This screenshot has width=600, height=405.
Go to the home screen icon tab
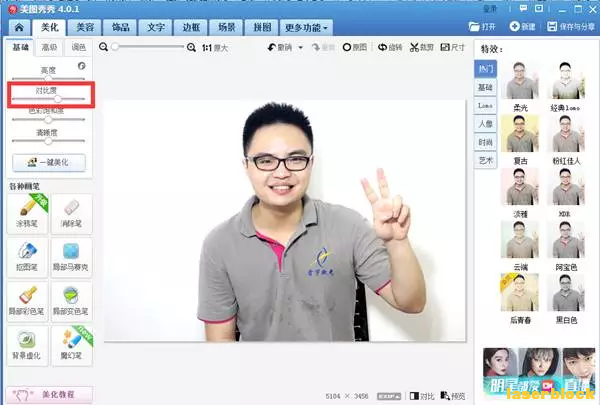19,28
